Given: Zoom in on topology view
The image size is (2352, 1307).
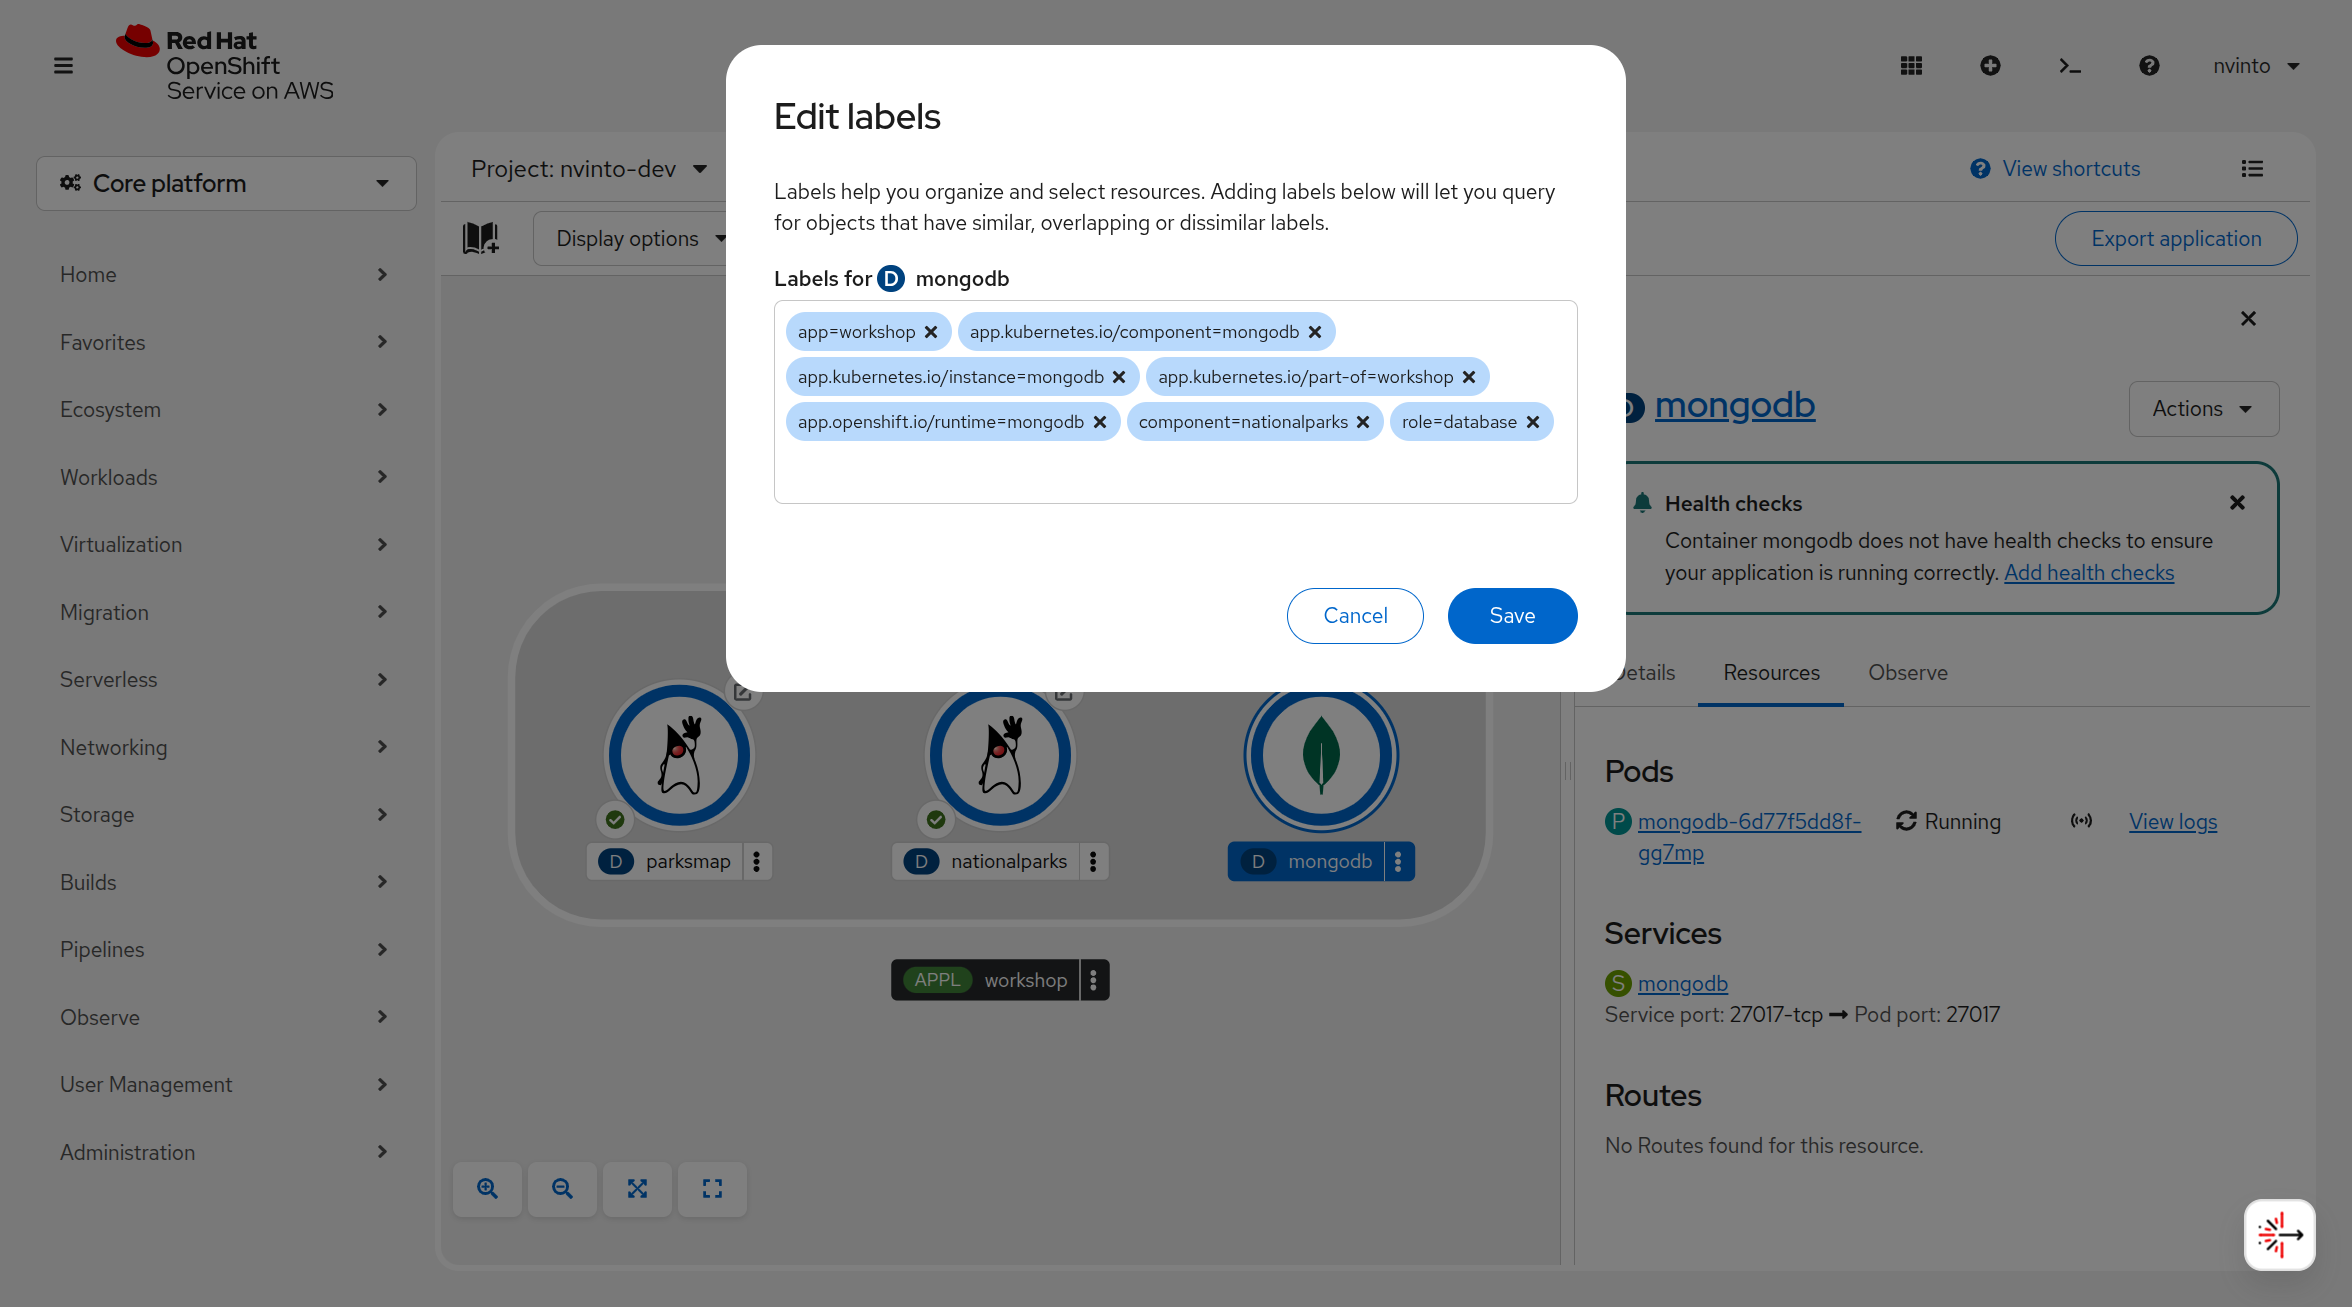Looking at the screenshot, I should pyautogui.click(x=487, y=1189).
